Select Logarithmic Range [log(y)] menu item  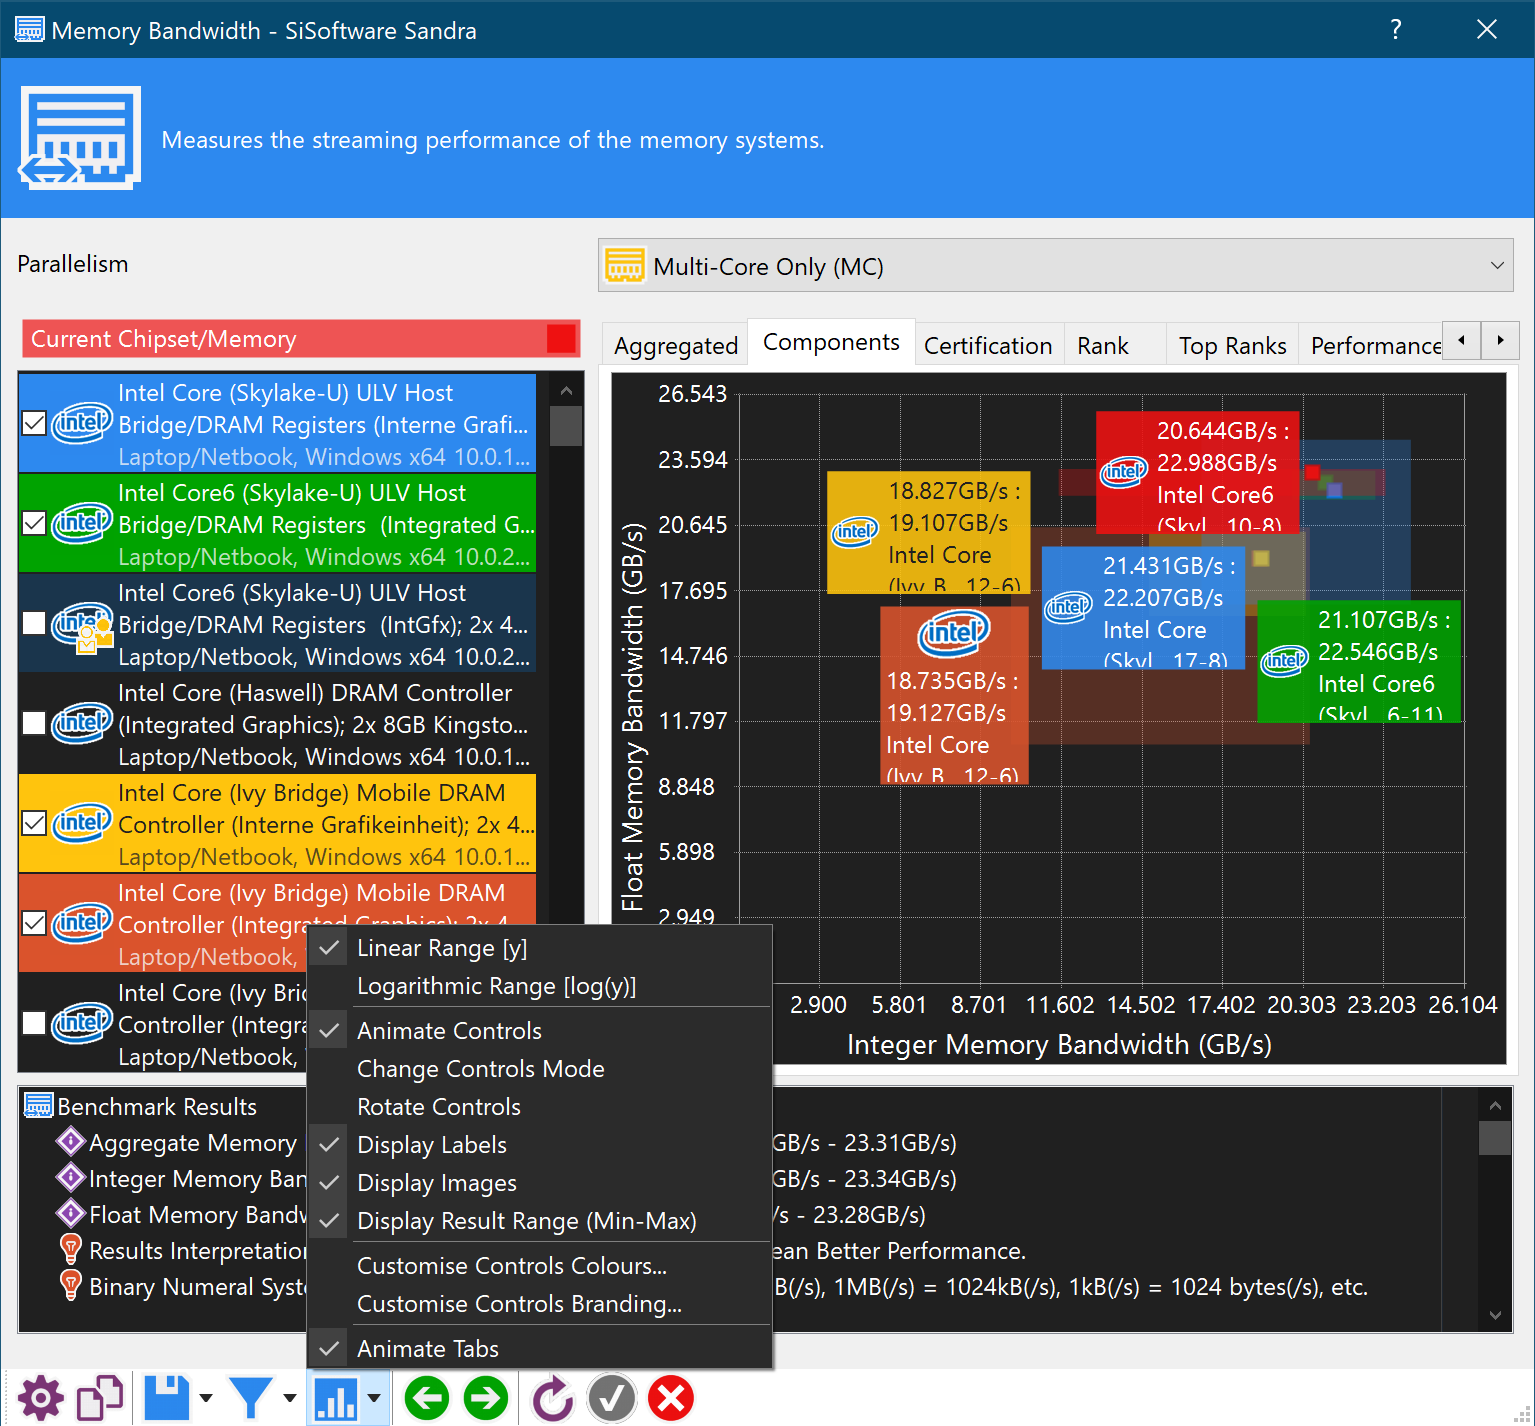pyautogui.click(x=539, y=986)
